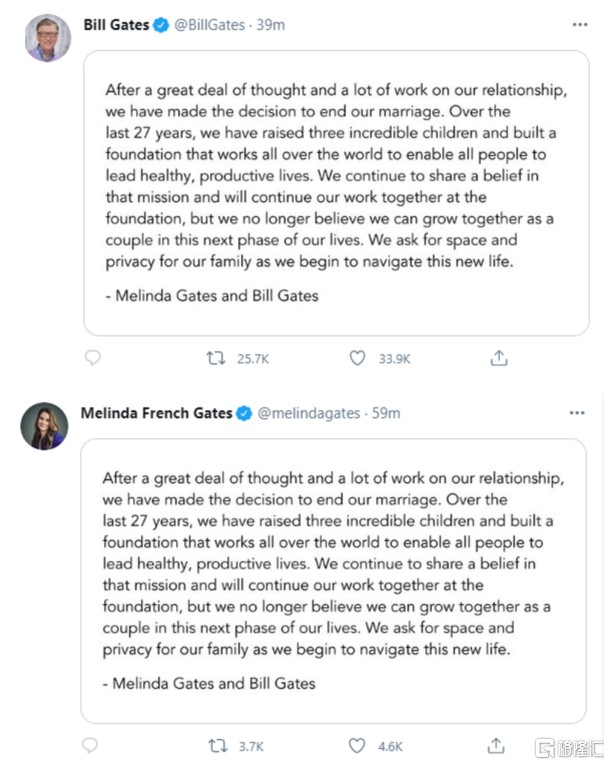Viewport: 610px width, 765px height.
Task: Open more options on Melinda's tweet
Action: pyautogui.click(x=577, y=412)
